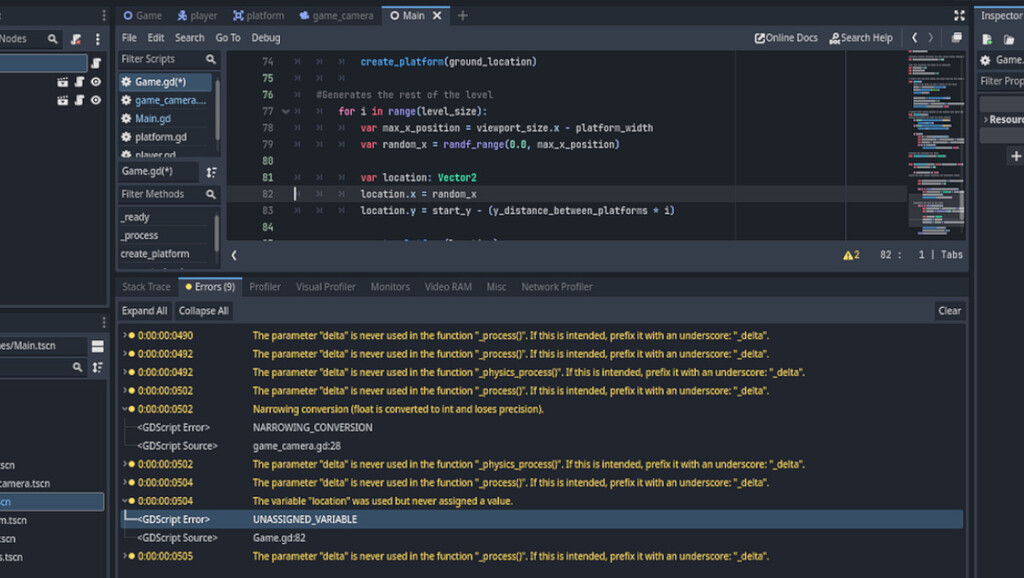1024x578 pixels.
Task: Collapse the for loop code fold at line 77
Action: coord(283,110)
